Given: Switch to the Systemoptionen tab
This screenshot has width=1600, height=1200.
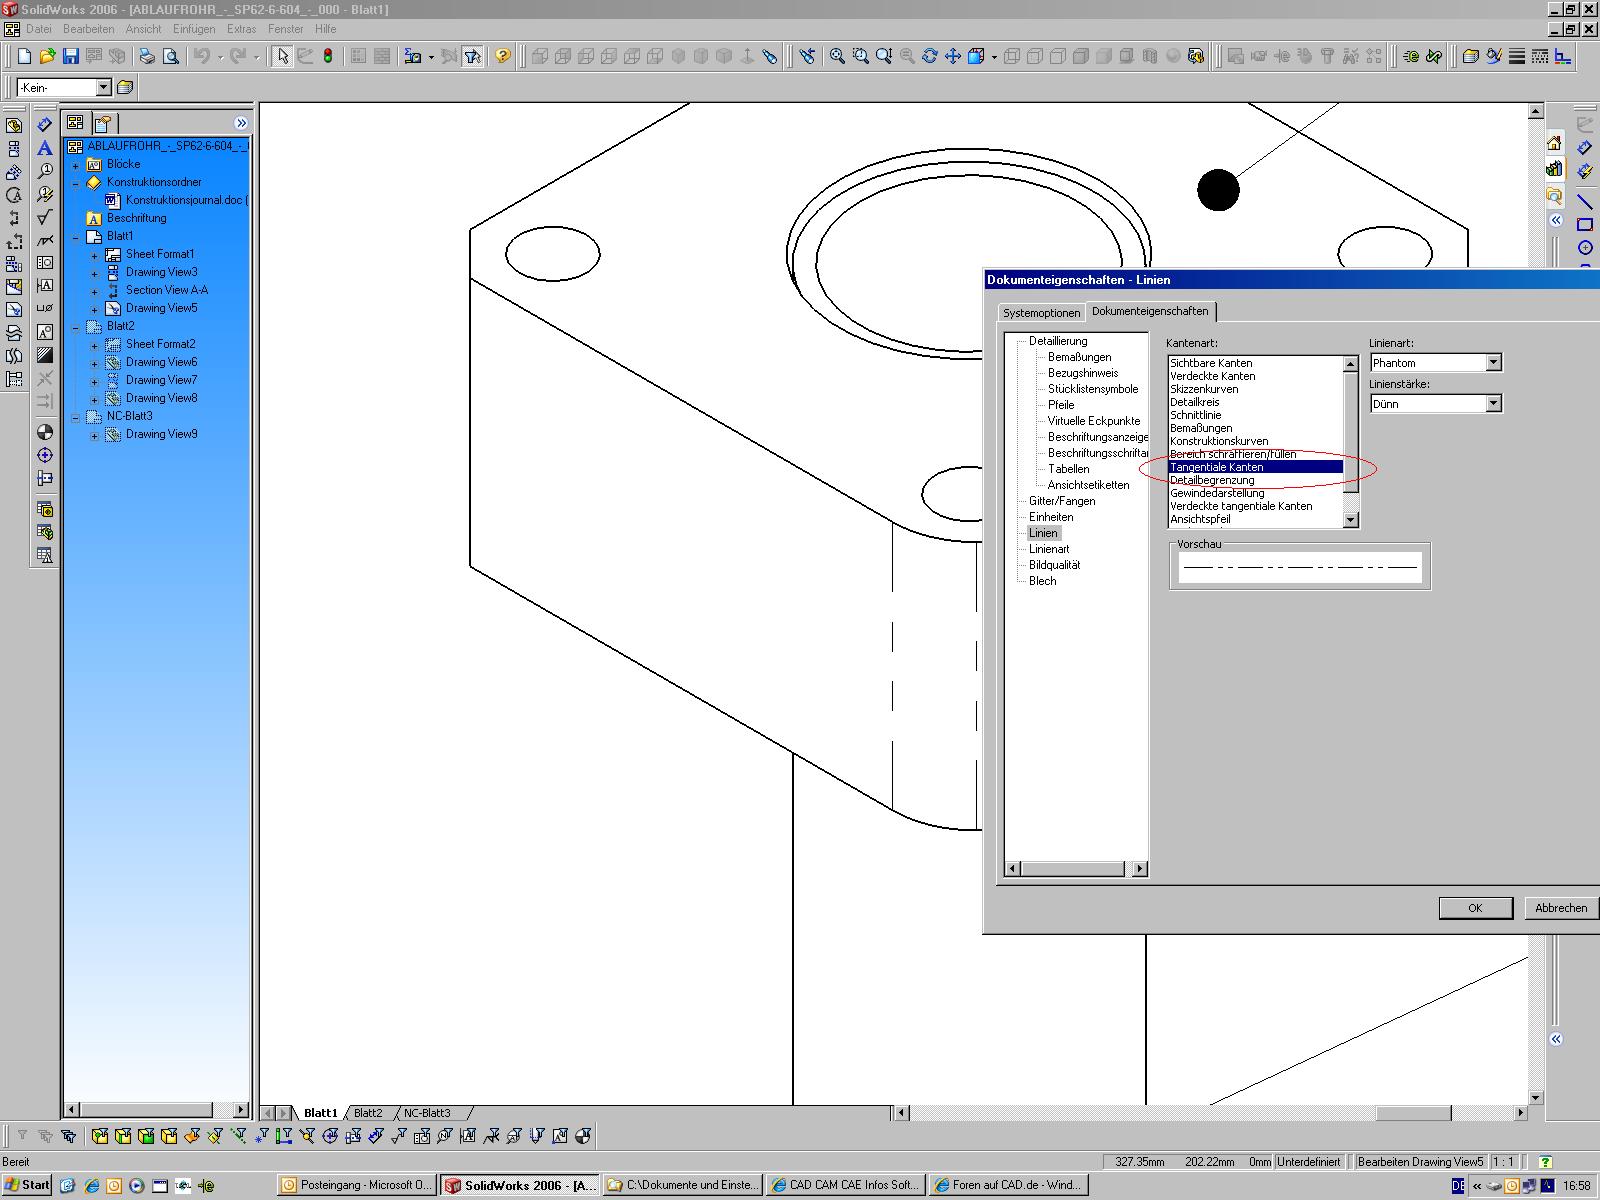Looking at the screenshot, I should (x=1041, y=313).
